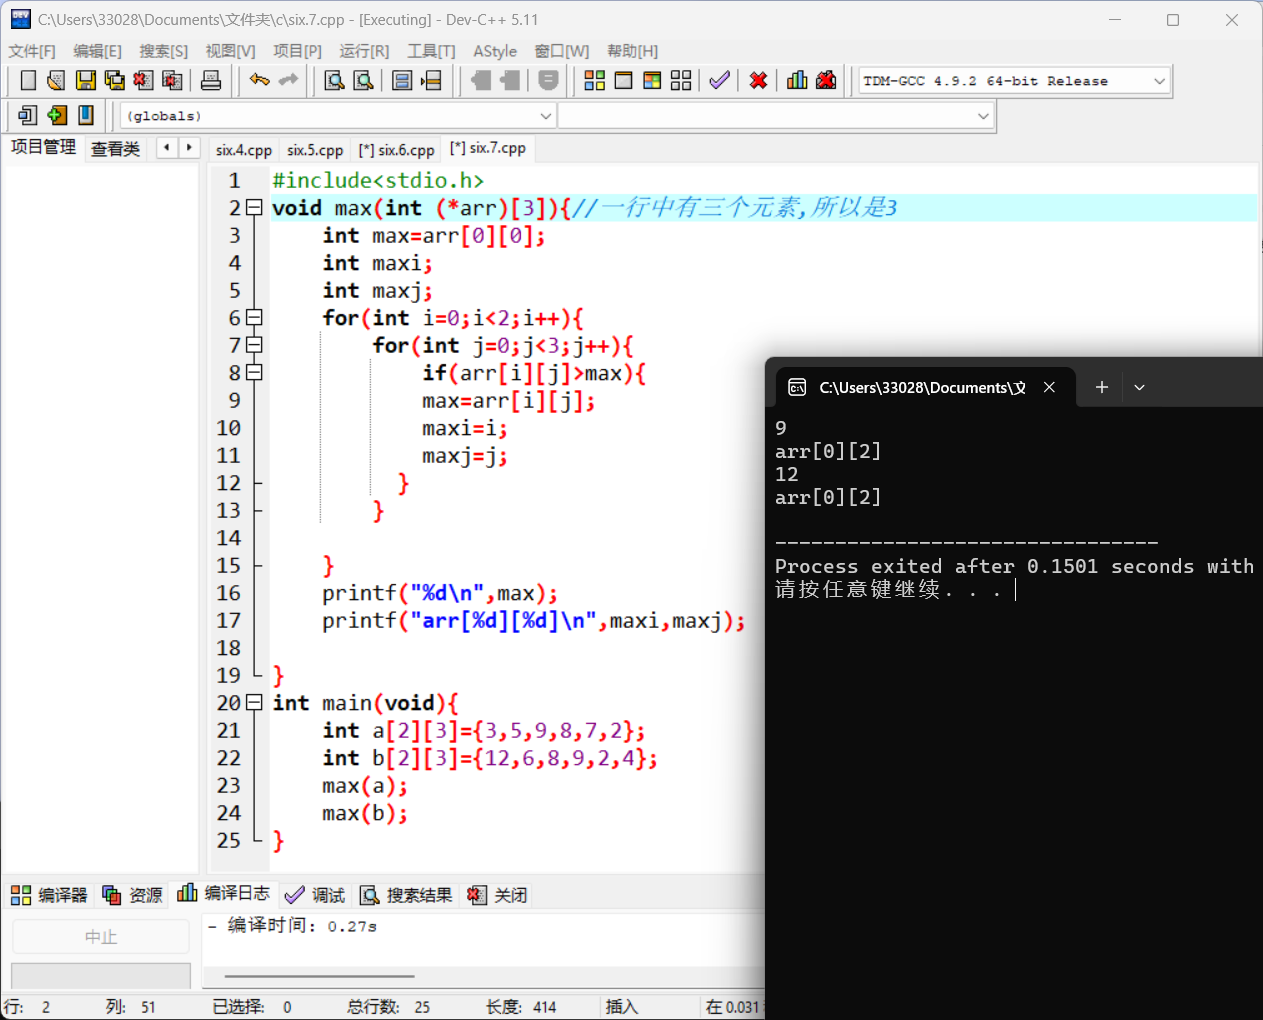Switch to the 查看类 side panel tab
This screenshot has height=1020, width=1263.
[x=115, y=149]
